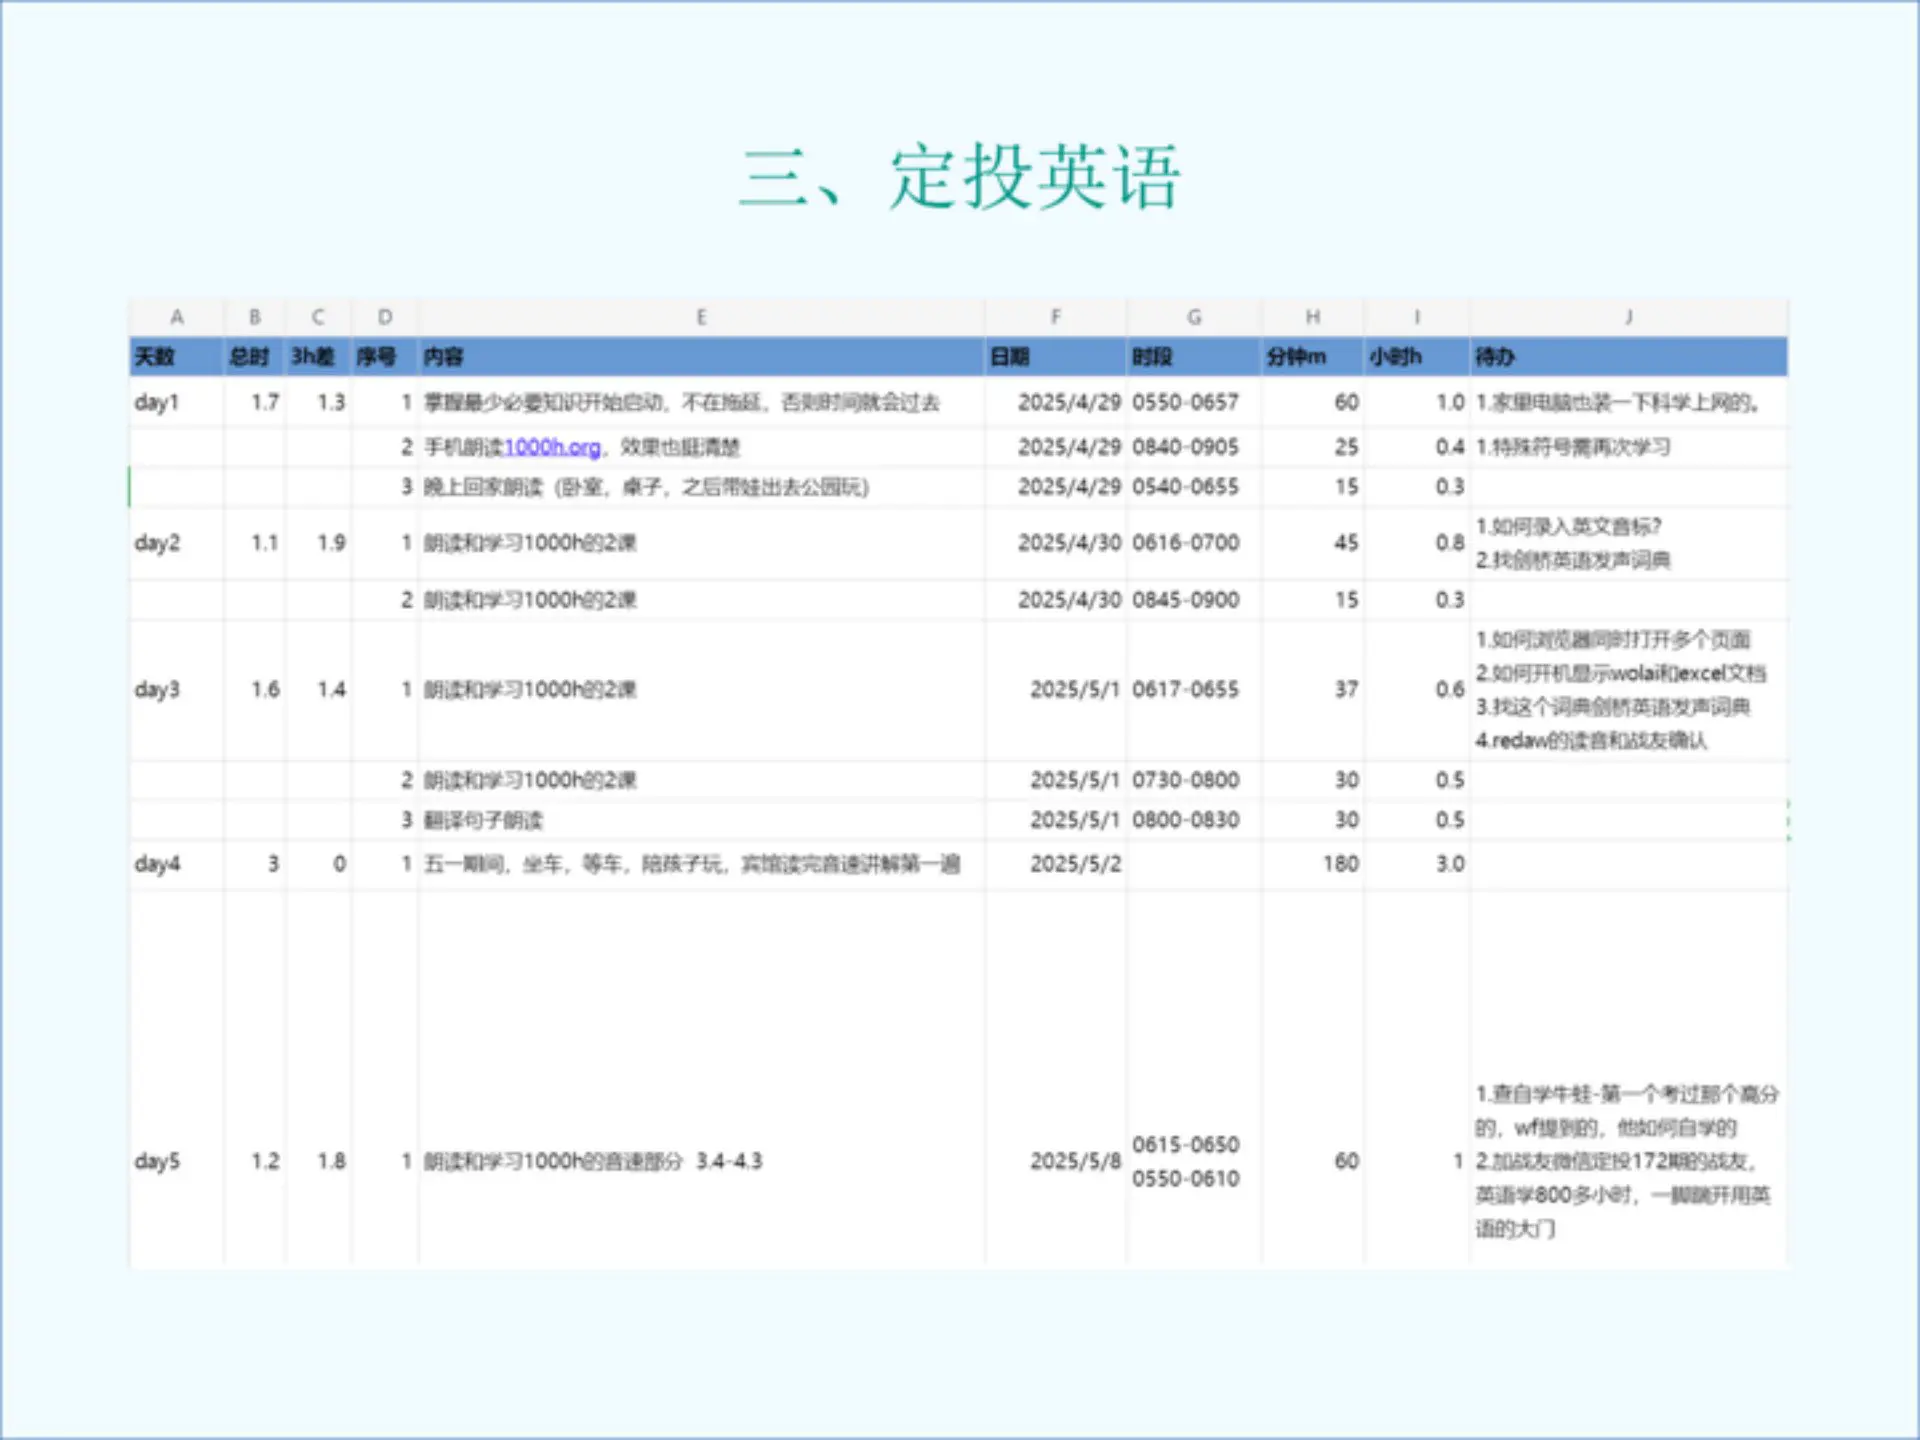Click the 翻译句子朗读 content cell
Image resolution: width=1920 pixels, height=1440 pixels.
(x=483, y=820)
